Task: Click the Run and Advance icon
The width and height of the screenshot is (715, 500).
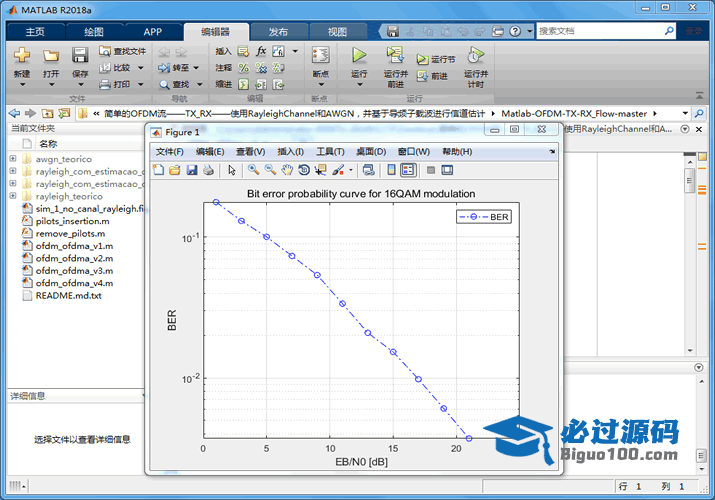Action: point(395,55)
